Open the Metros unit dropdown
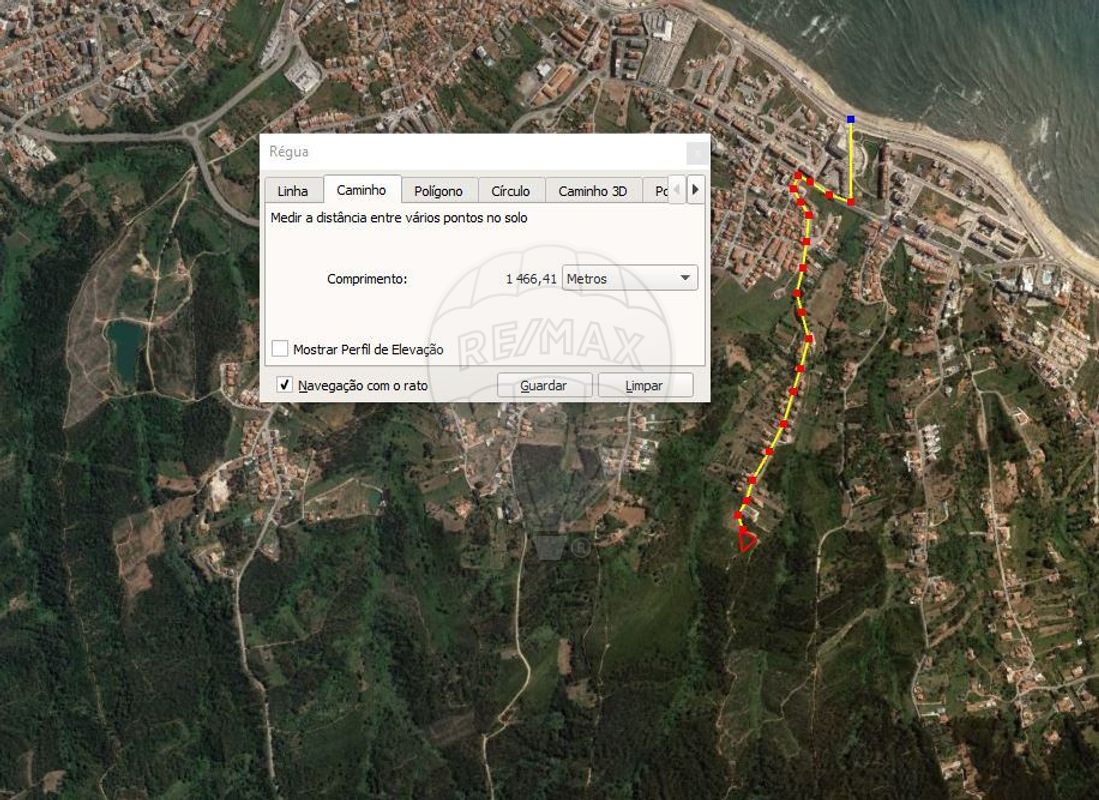 (x=630, y=278)
